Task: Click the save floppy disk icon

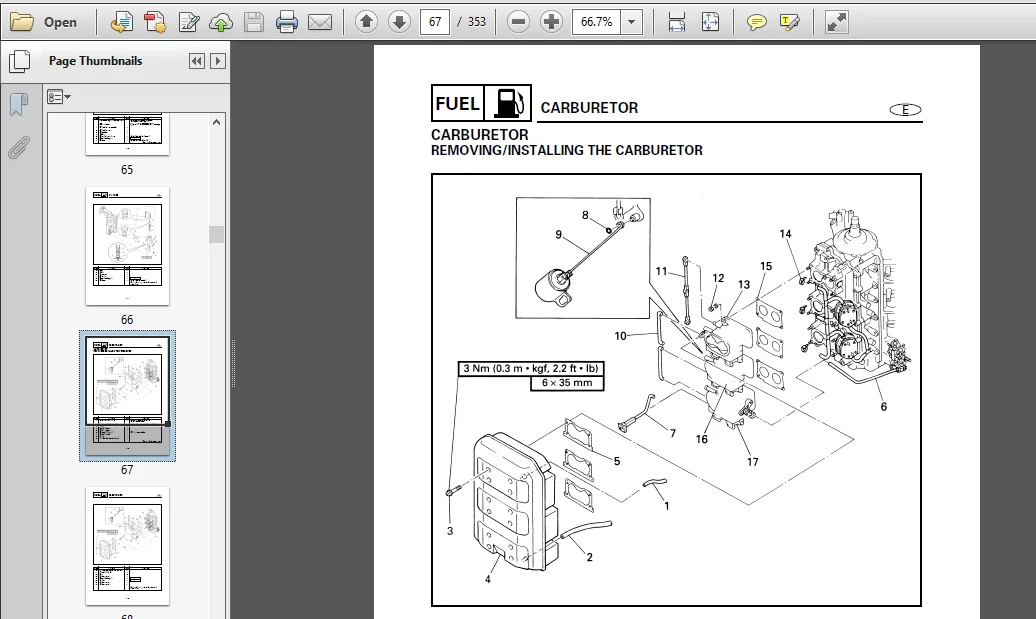Action: tap(254, 22)
